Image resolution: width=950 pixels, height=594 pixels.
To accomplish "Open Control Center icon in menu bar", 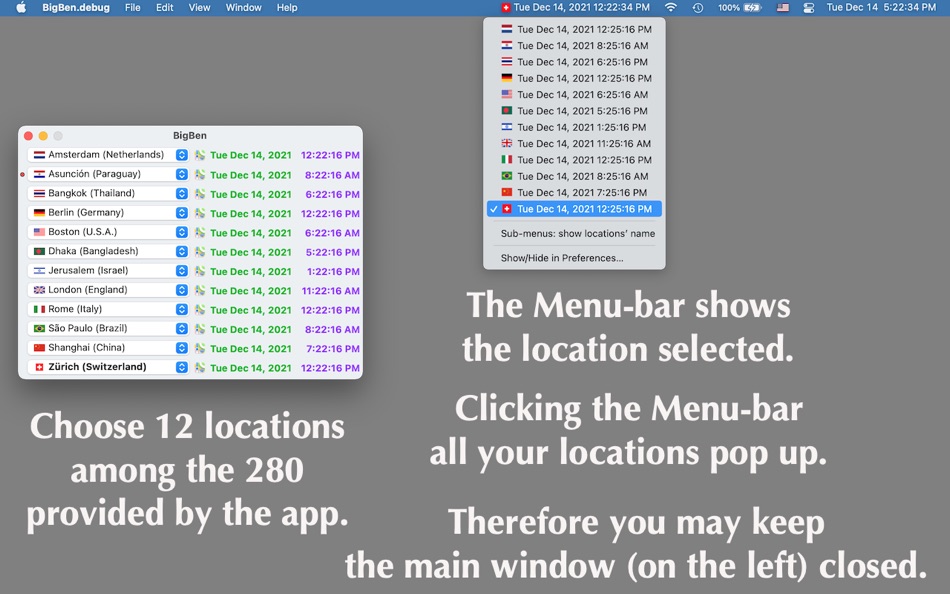I will click(808, 8).
